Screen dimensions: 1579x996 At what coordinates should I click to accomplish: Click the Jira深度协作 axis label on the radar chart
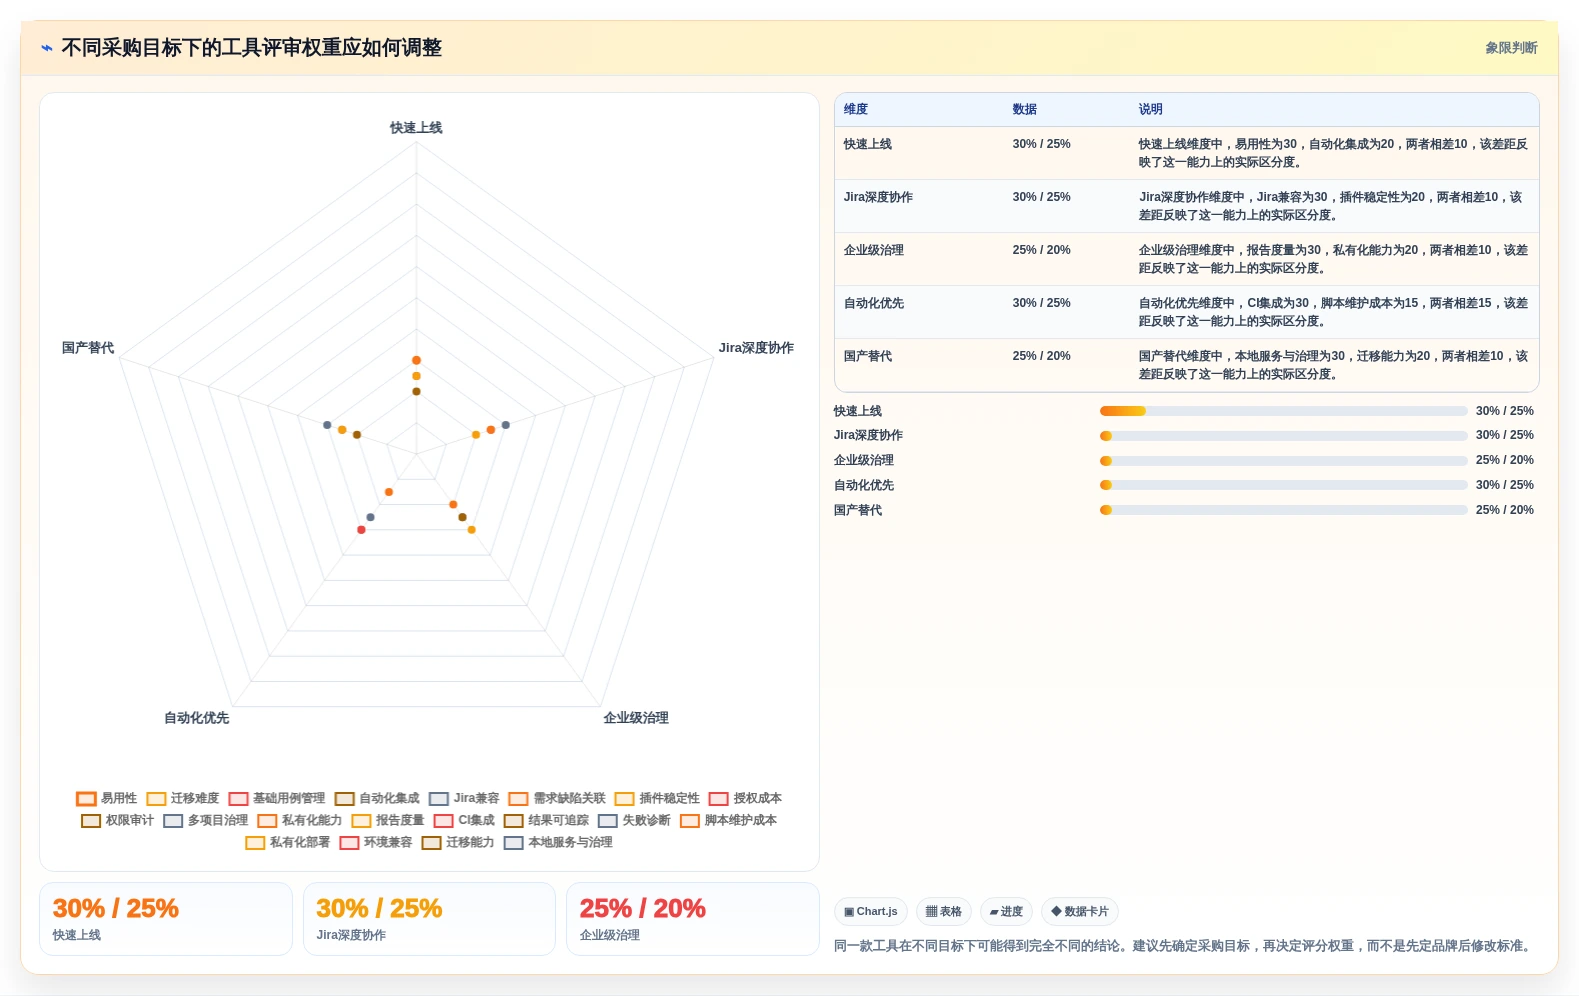(x=756, y=348)
